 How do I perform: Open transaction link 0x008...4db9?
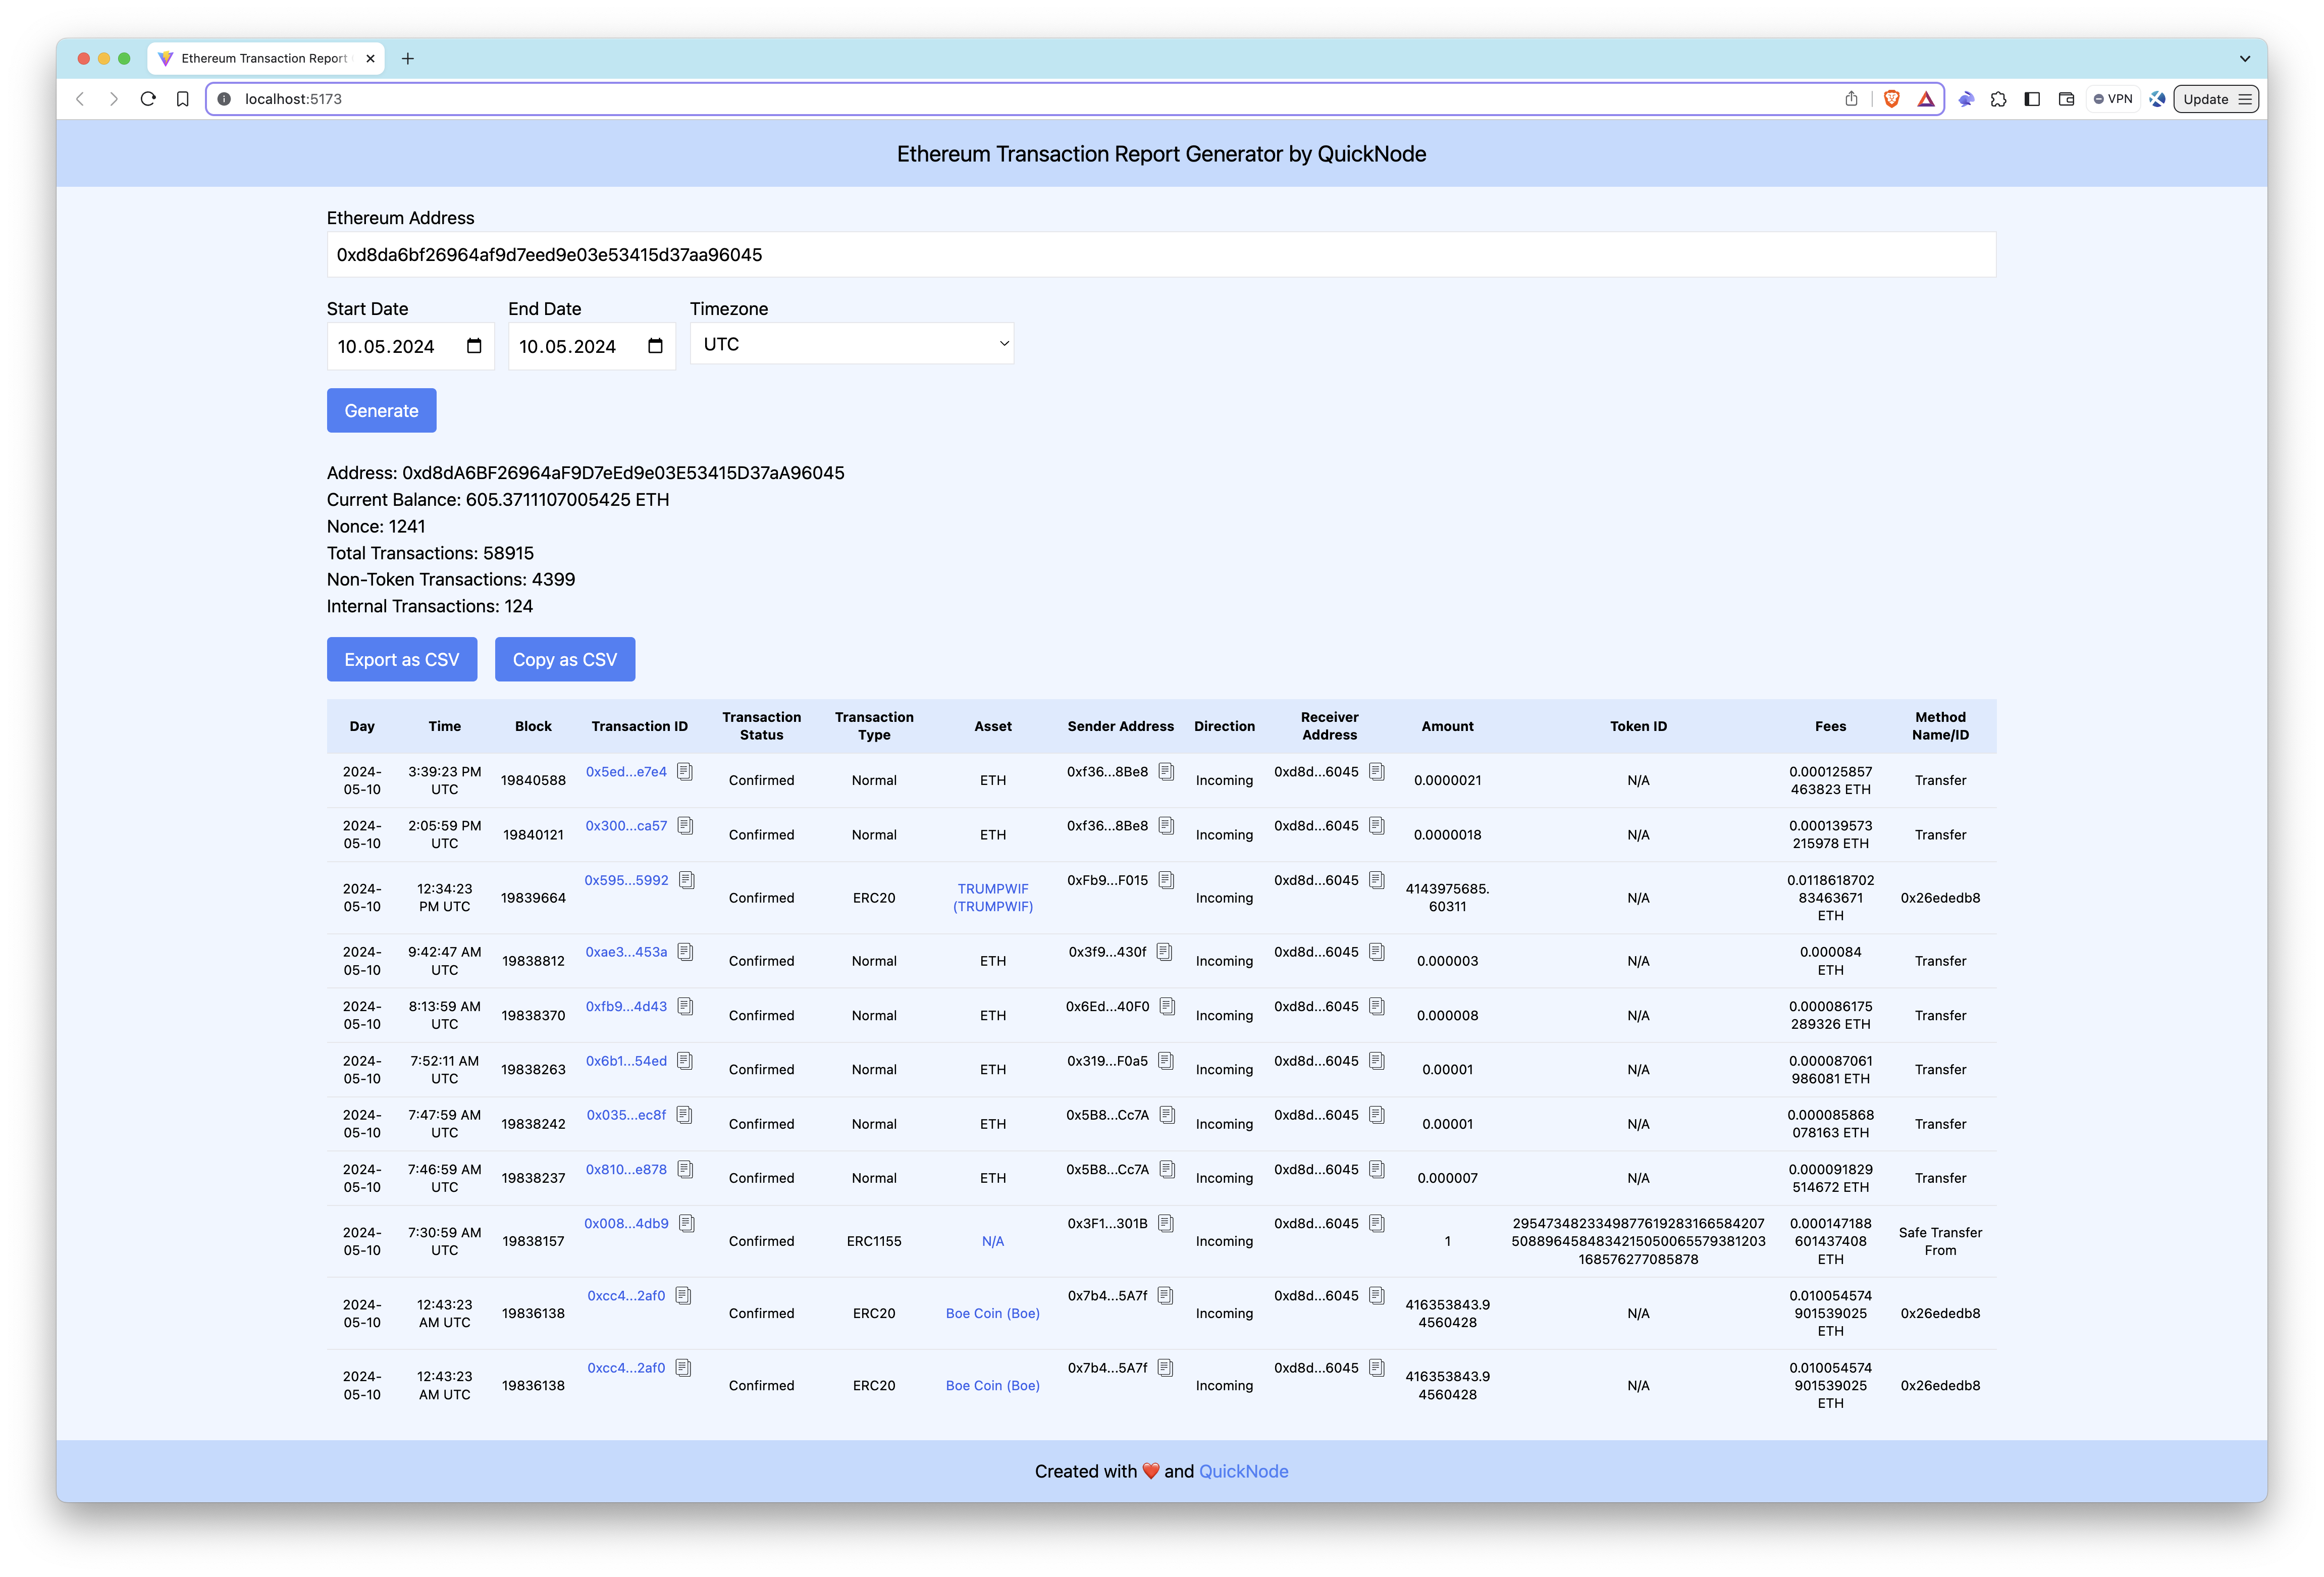click(626, 1223)
